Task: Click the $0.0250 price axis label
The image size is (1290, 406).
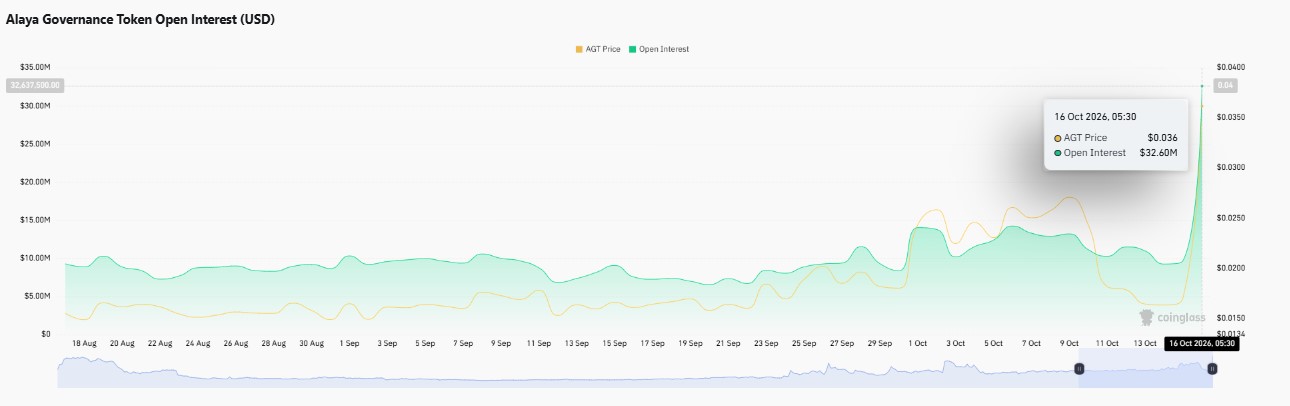Action: click(x=1230, y=217)
